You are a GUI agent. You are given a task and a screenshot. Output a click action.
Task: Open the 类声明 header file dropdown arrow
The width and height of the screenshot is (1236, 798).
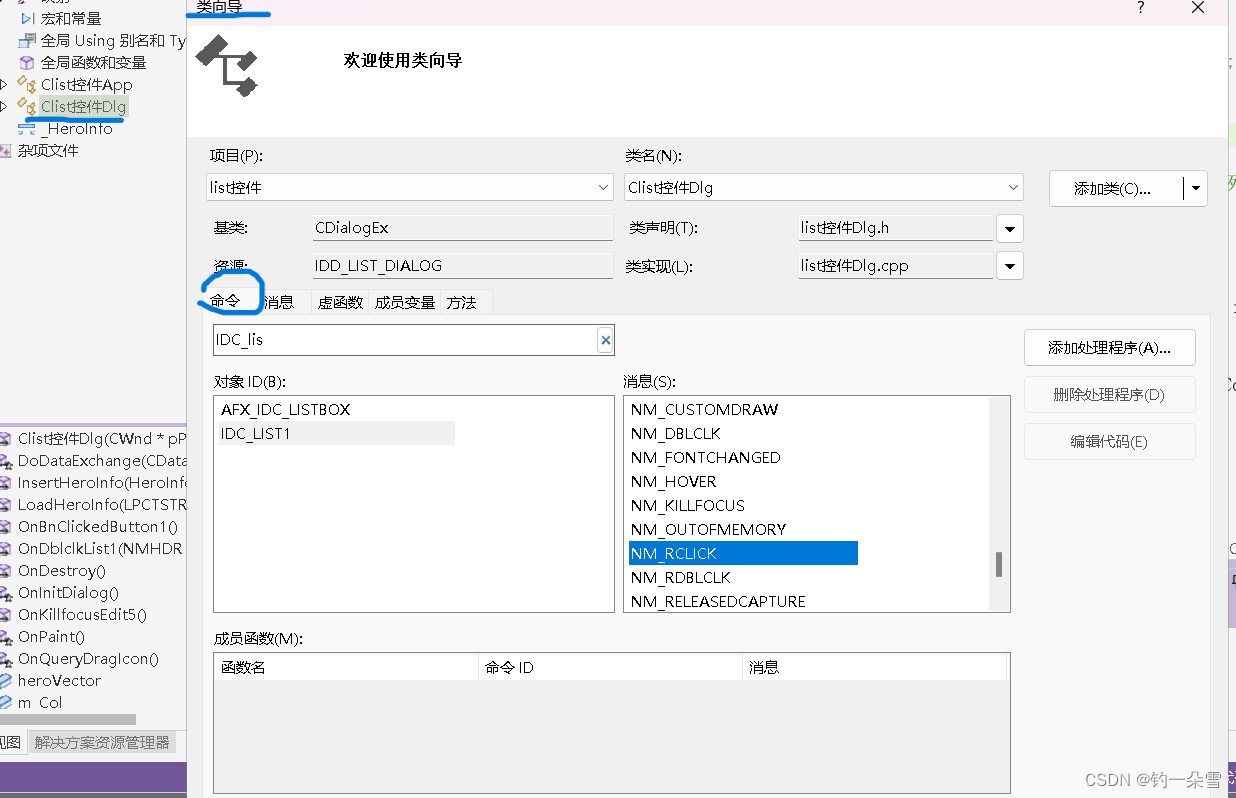(x=1009, y=228)
